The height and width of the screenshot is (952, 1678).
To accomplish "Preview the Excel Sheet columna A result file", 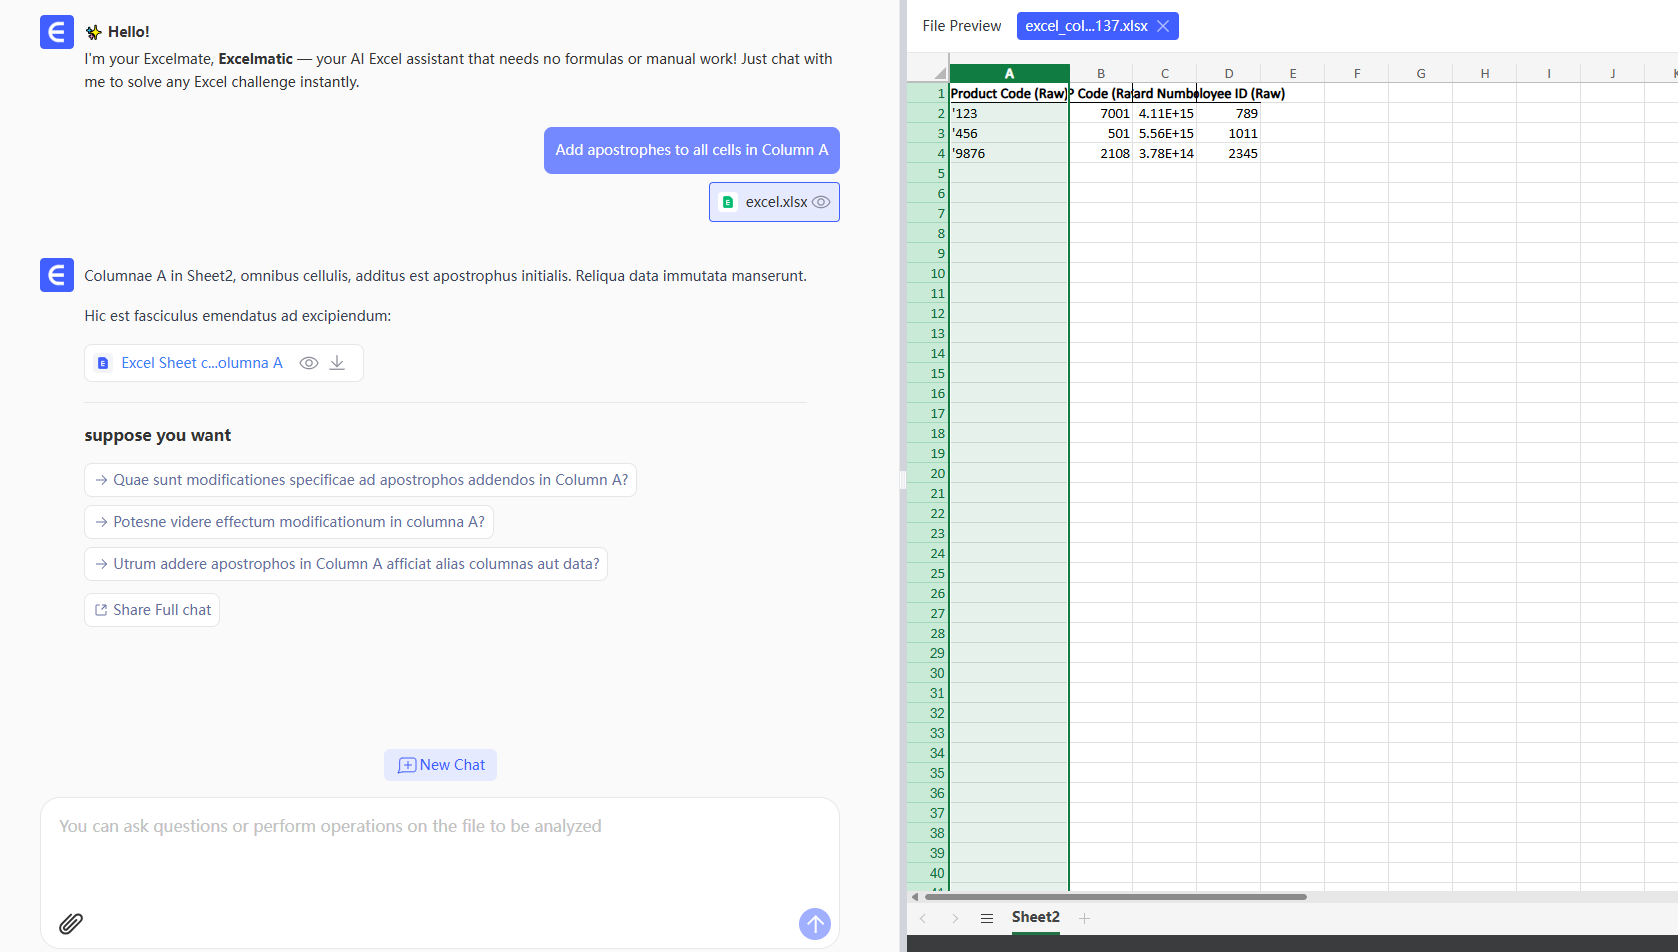I will tap(309, 363).
